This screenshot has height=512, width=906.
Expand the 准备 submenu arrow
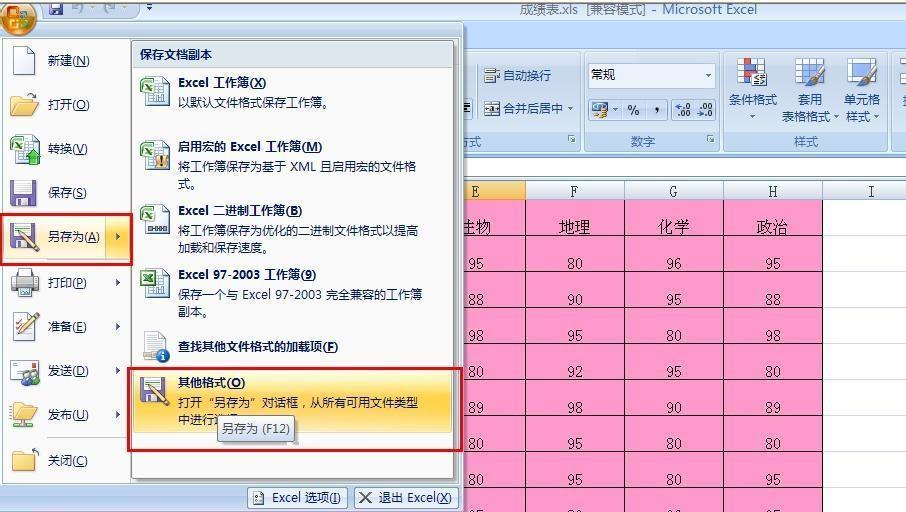(x=118, y=327)
